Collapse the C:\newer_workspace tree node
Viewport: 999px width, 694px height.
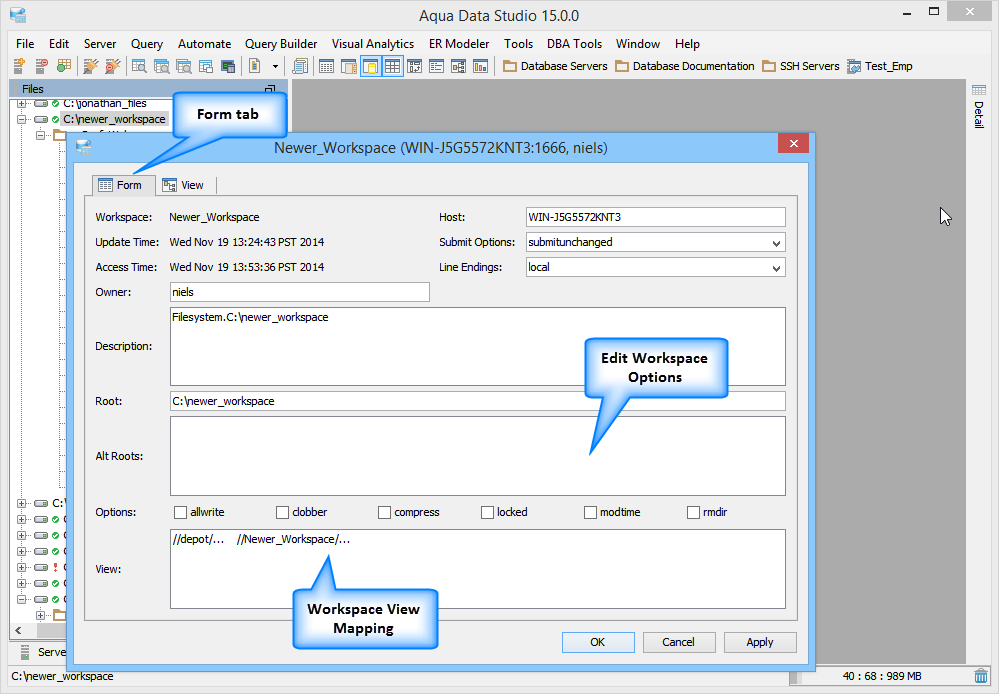[22, 119]
